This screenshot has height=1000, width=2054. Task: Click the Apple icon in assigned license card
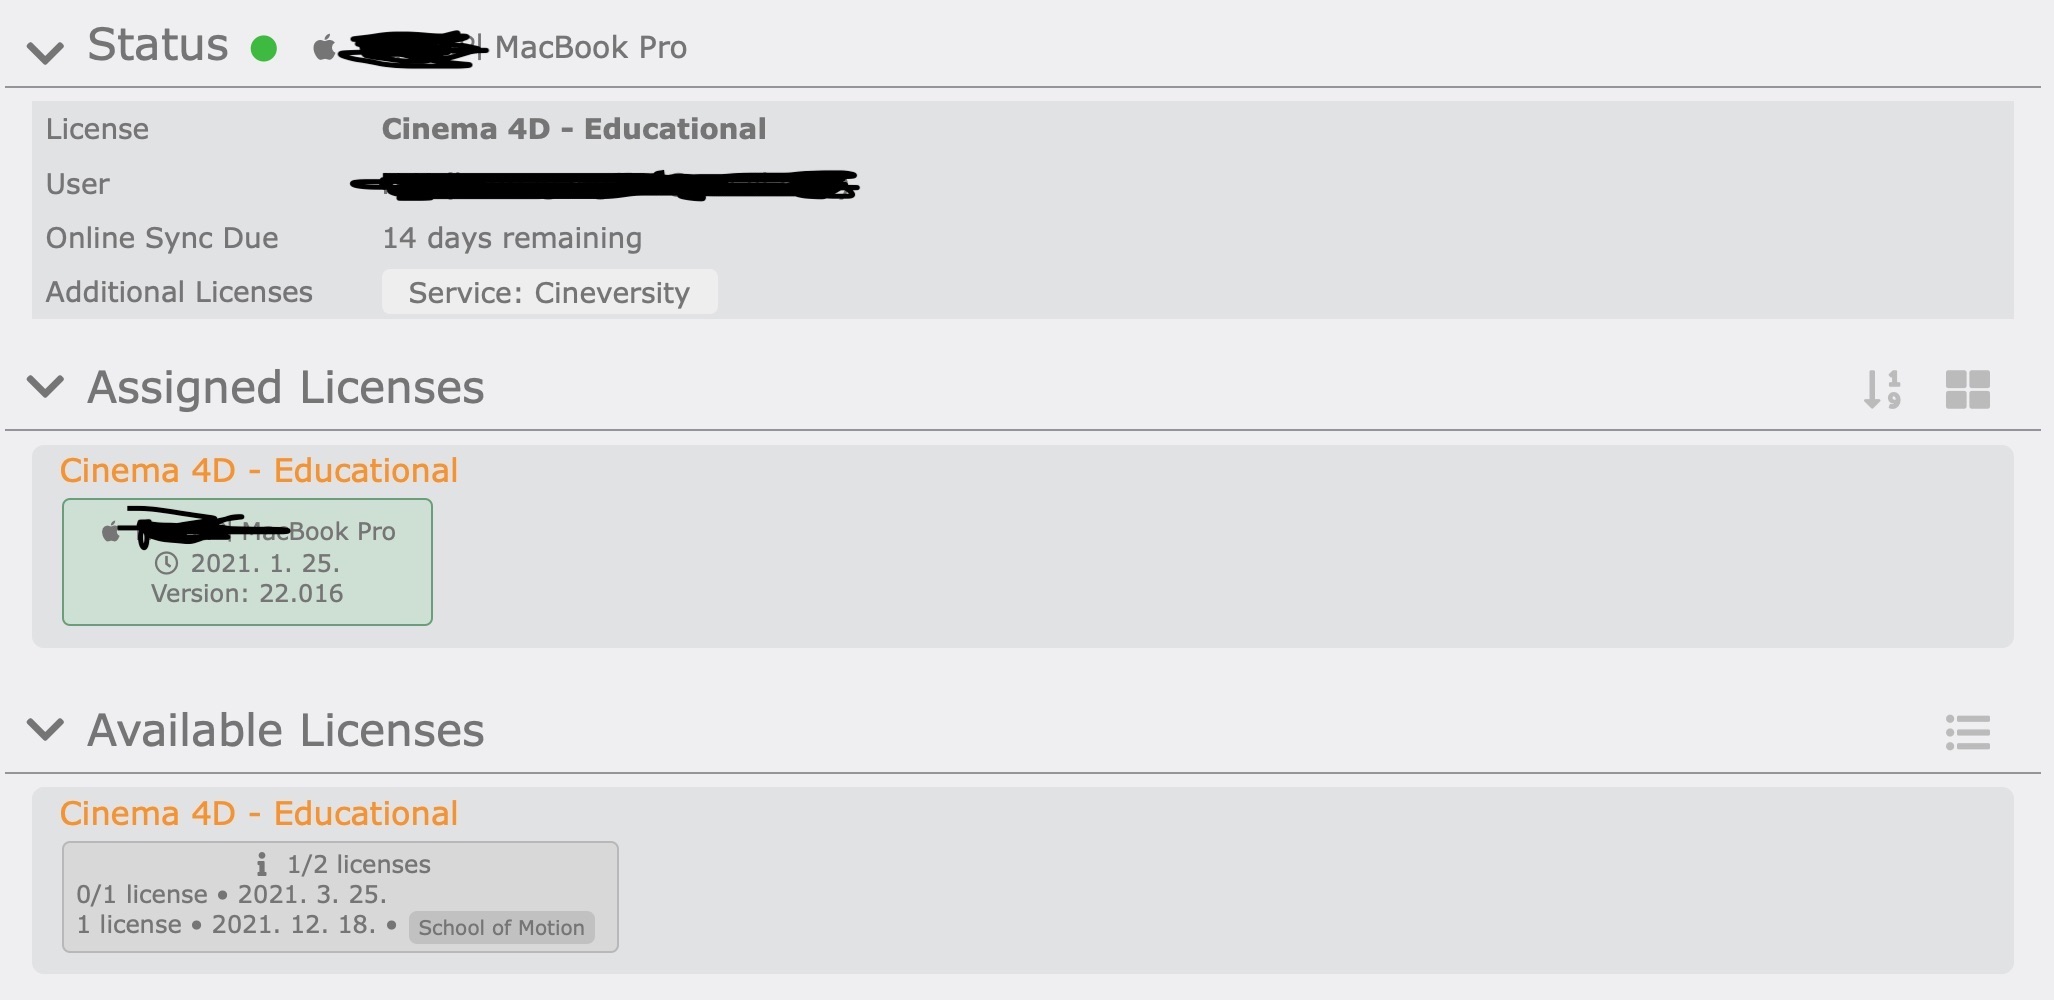(111, 531)
